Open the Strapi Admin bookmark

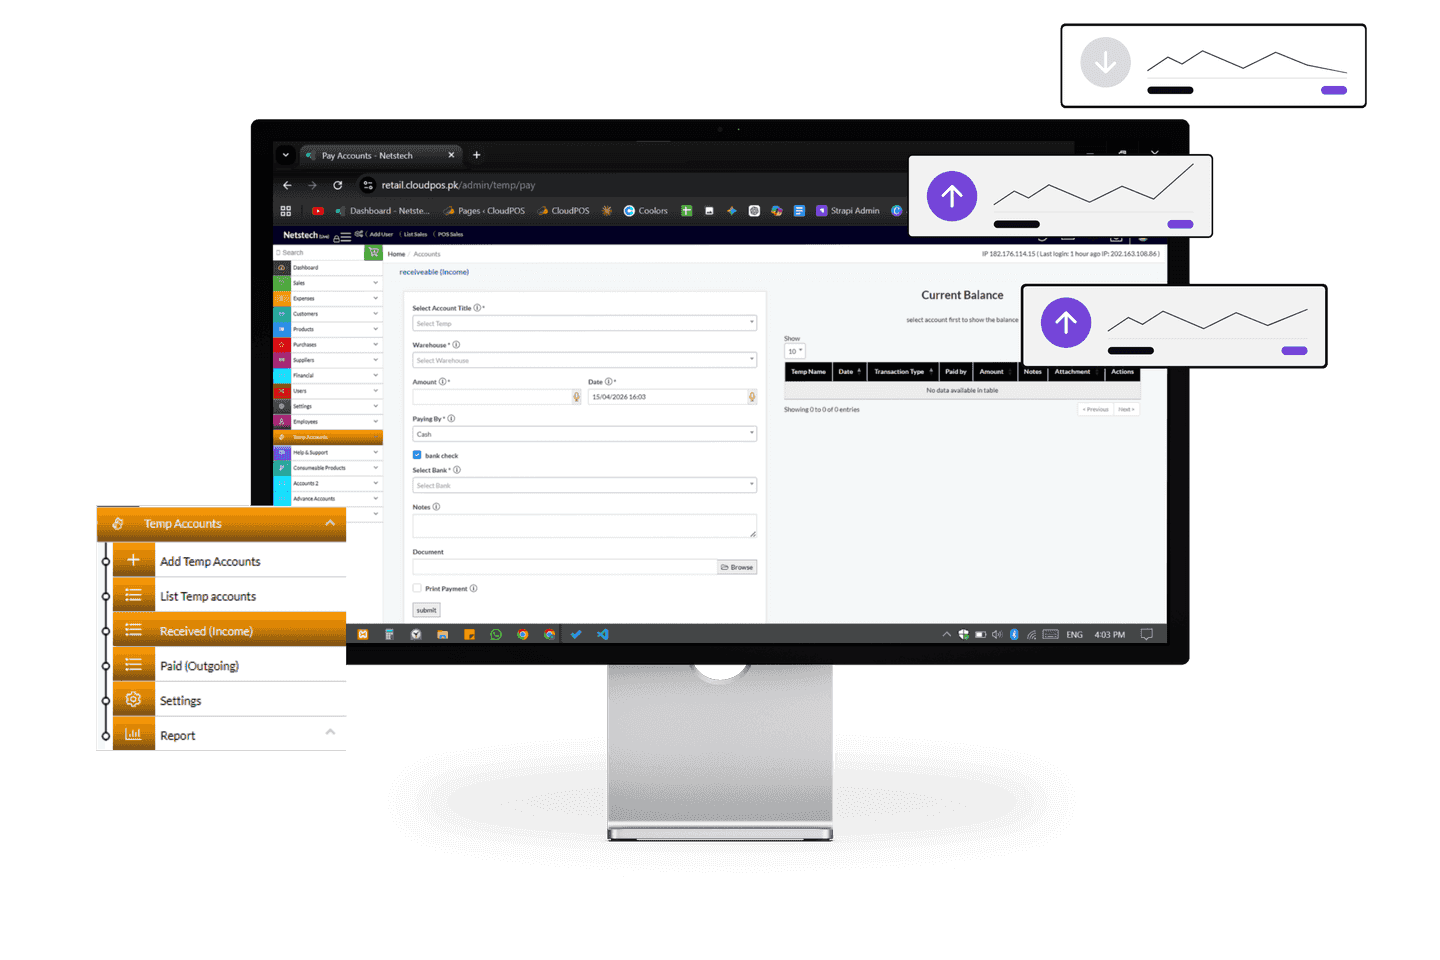coord(848,211)
